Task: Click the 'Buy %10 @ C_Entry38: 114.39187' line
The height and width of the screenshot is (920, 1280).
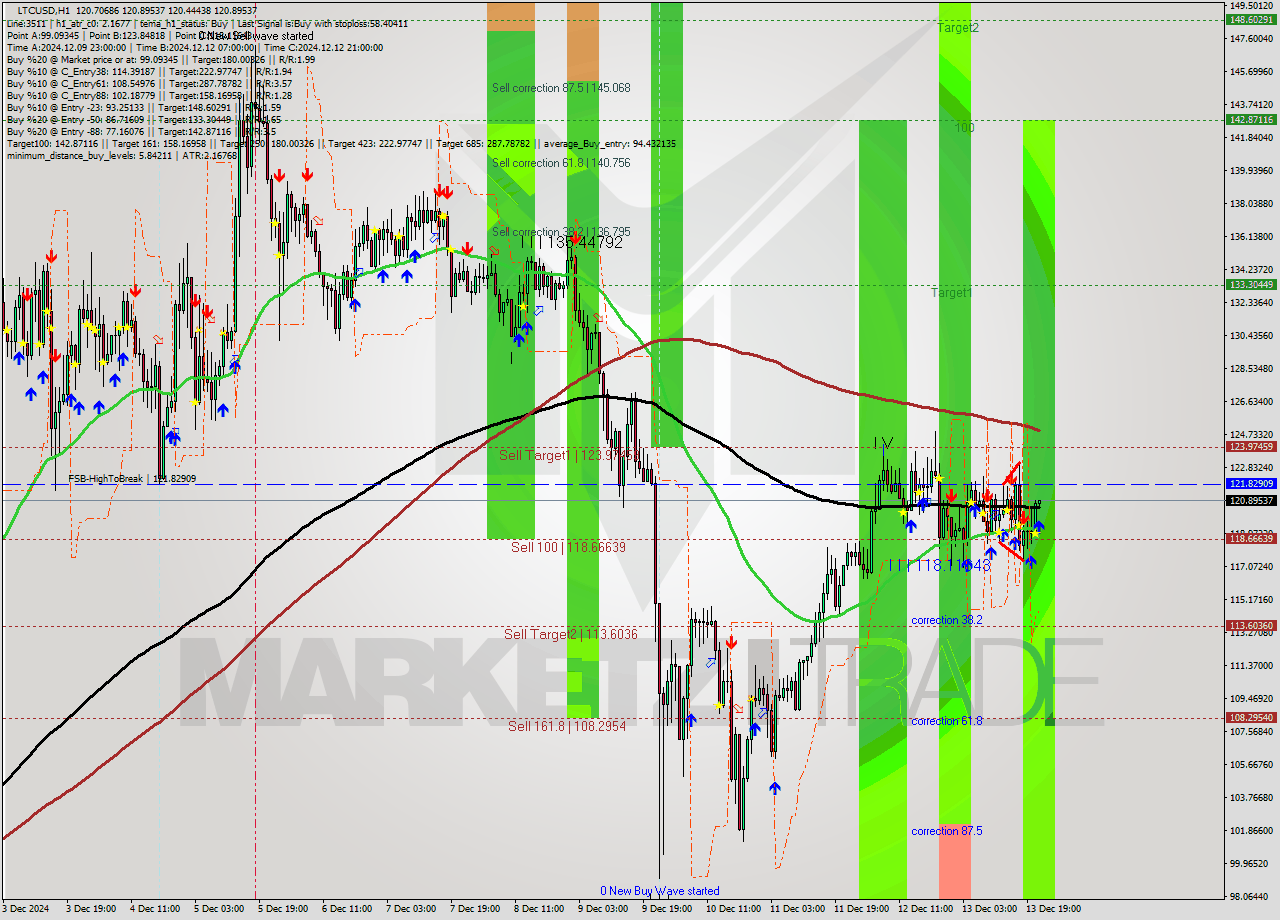Action: pos(149,71)
